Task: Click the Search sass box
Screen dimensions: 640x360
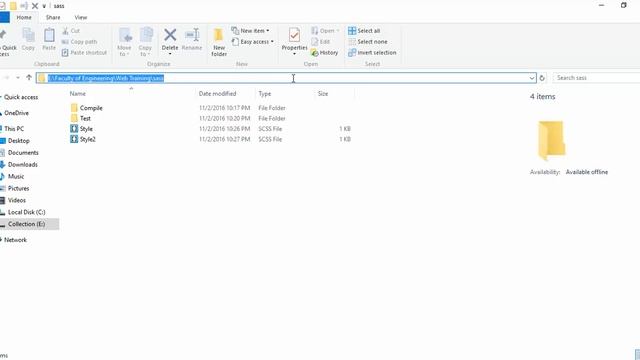Action: [596, 78]
